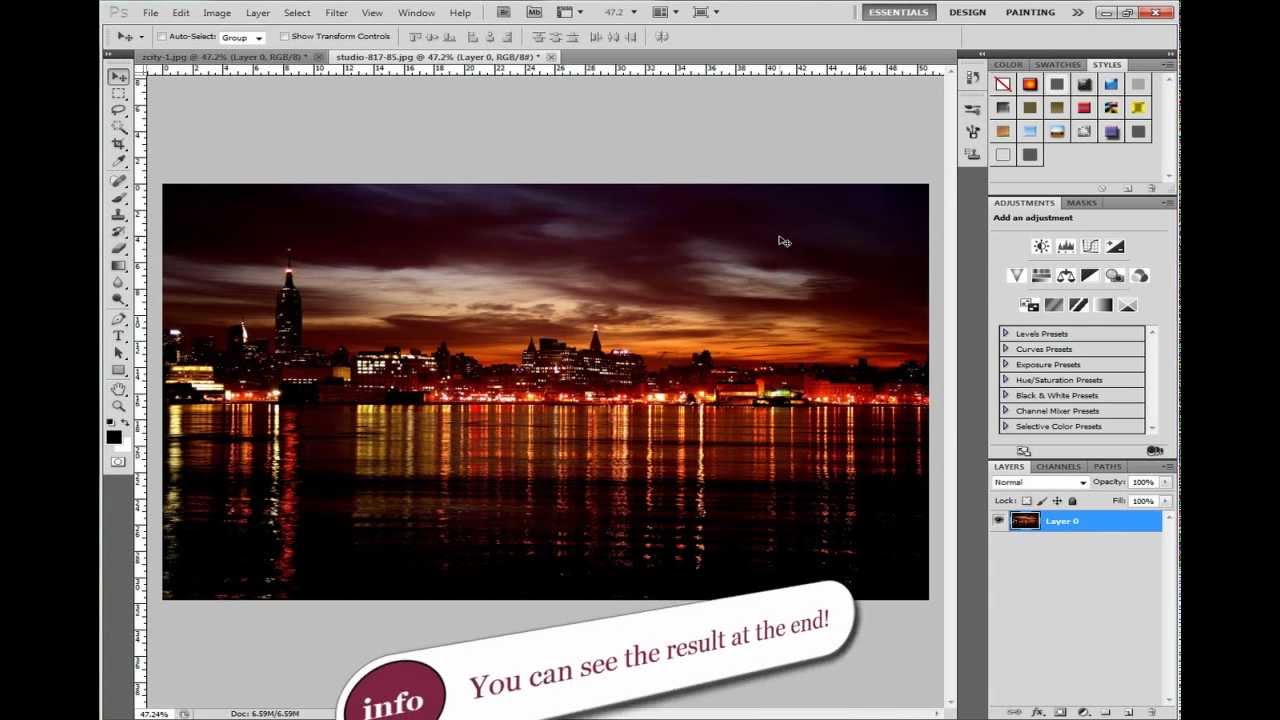Open the Image menu

tap(217, 13)
